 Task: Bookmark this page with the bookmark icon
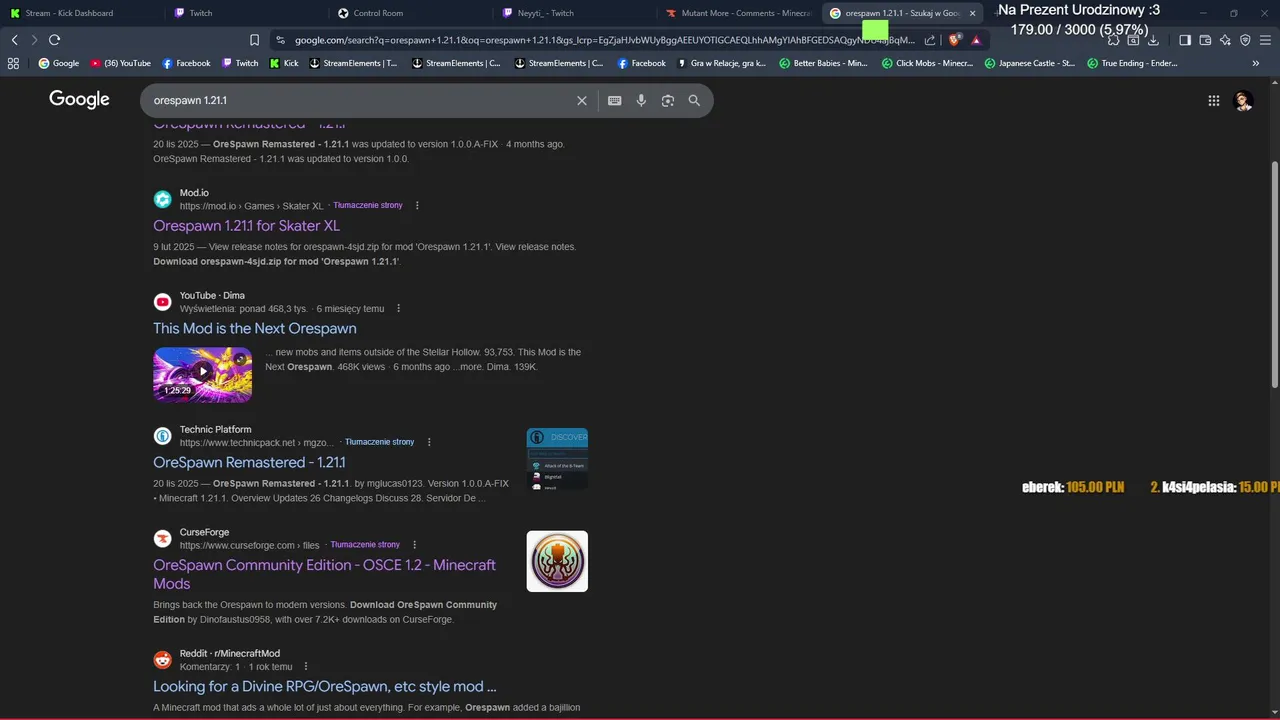tap(254, 40)
